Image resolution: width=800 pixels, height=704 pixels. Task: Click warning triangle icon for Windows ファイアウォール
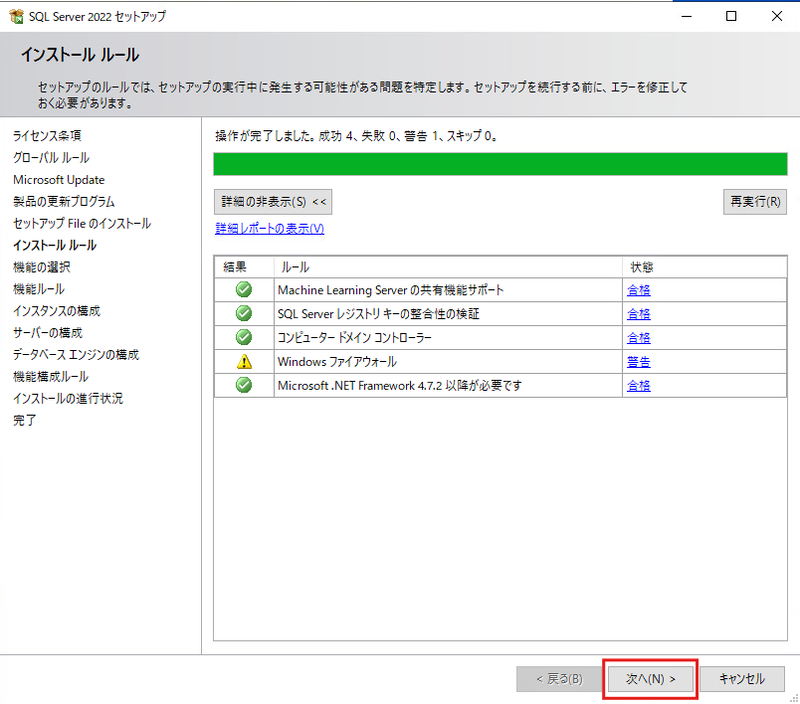click(244, 361)
